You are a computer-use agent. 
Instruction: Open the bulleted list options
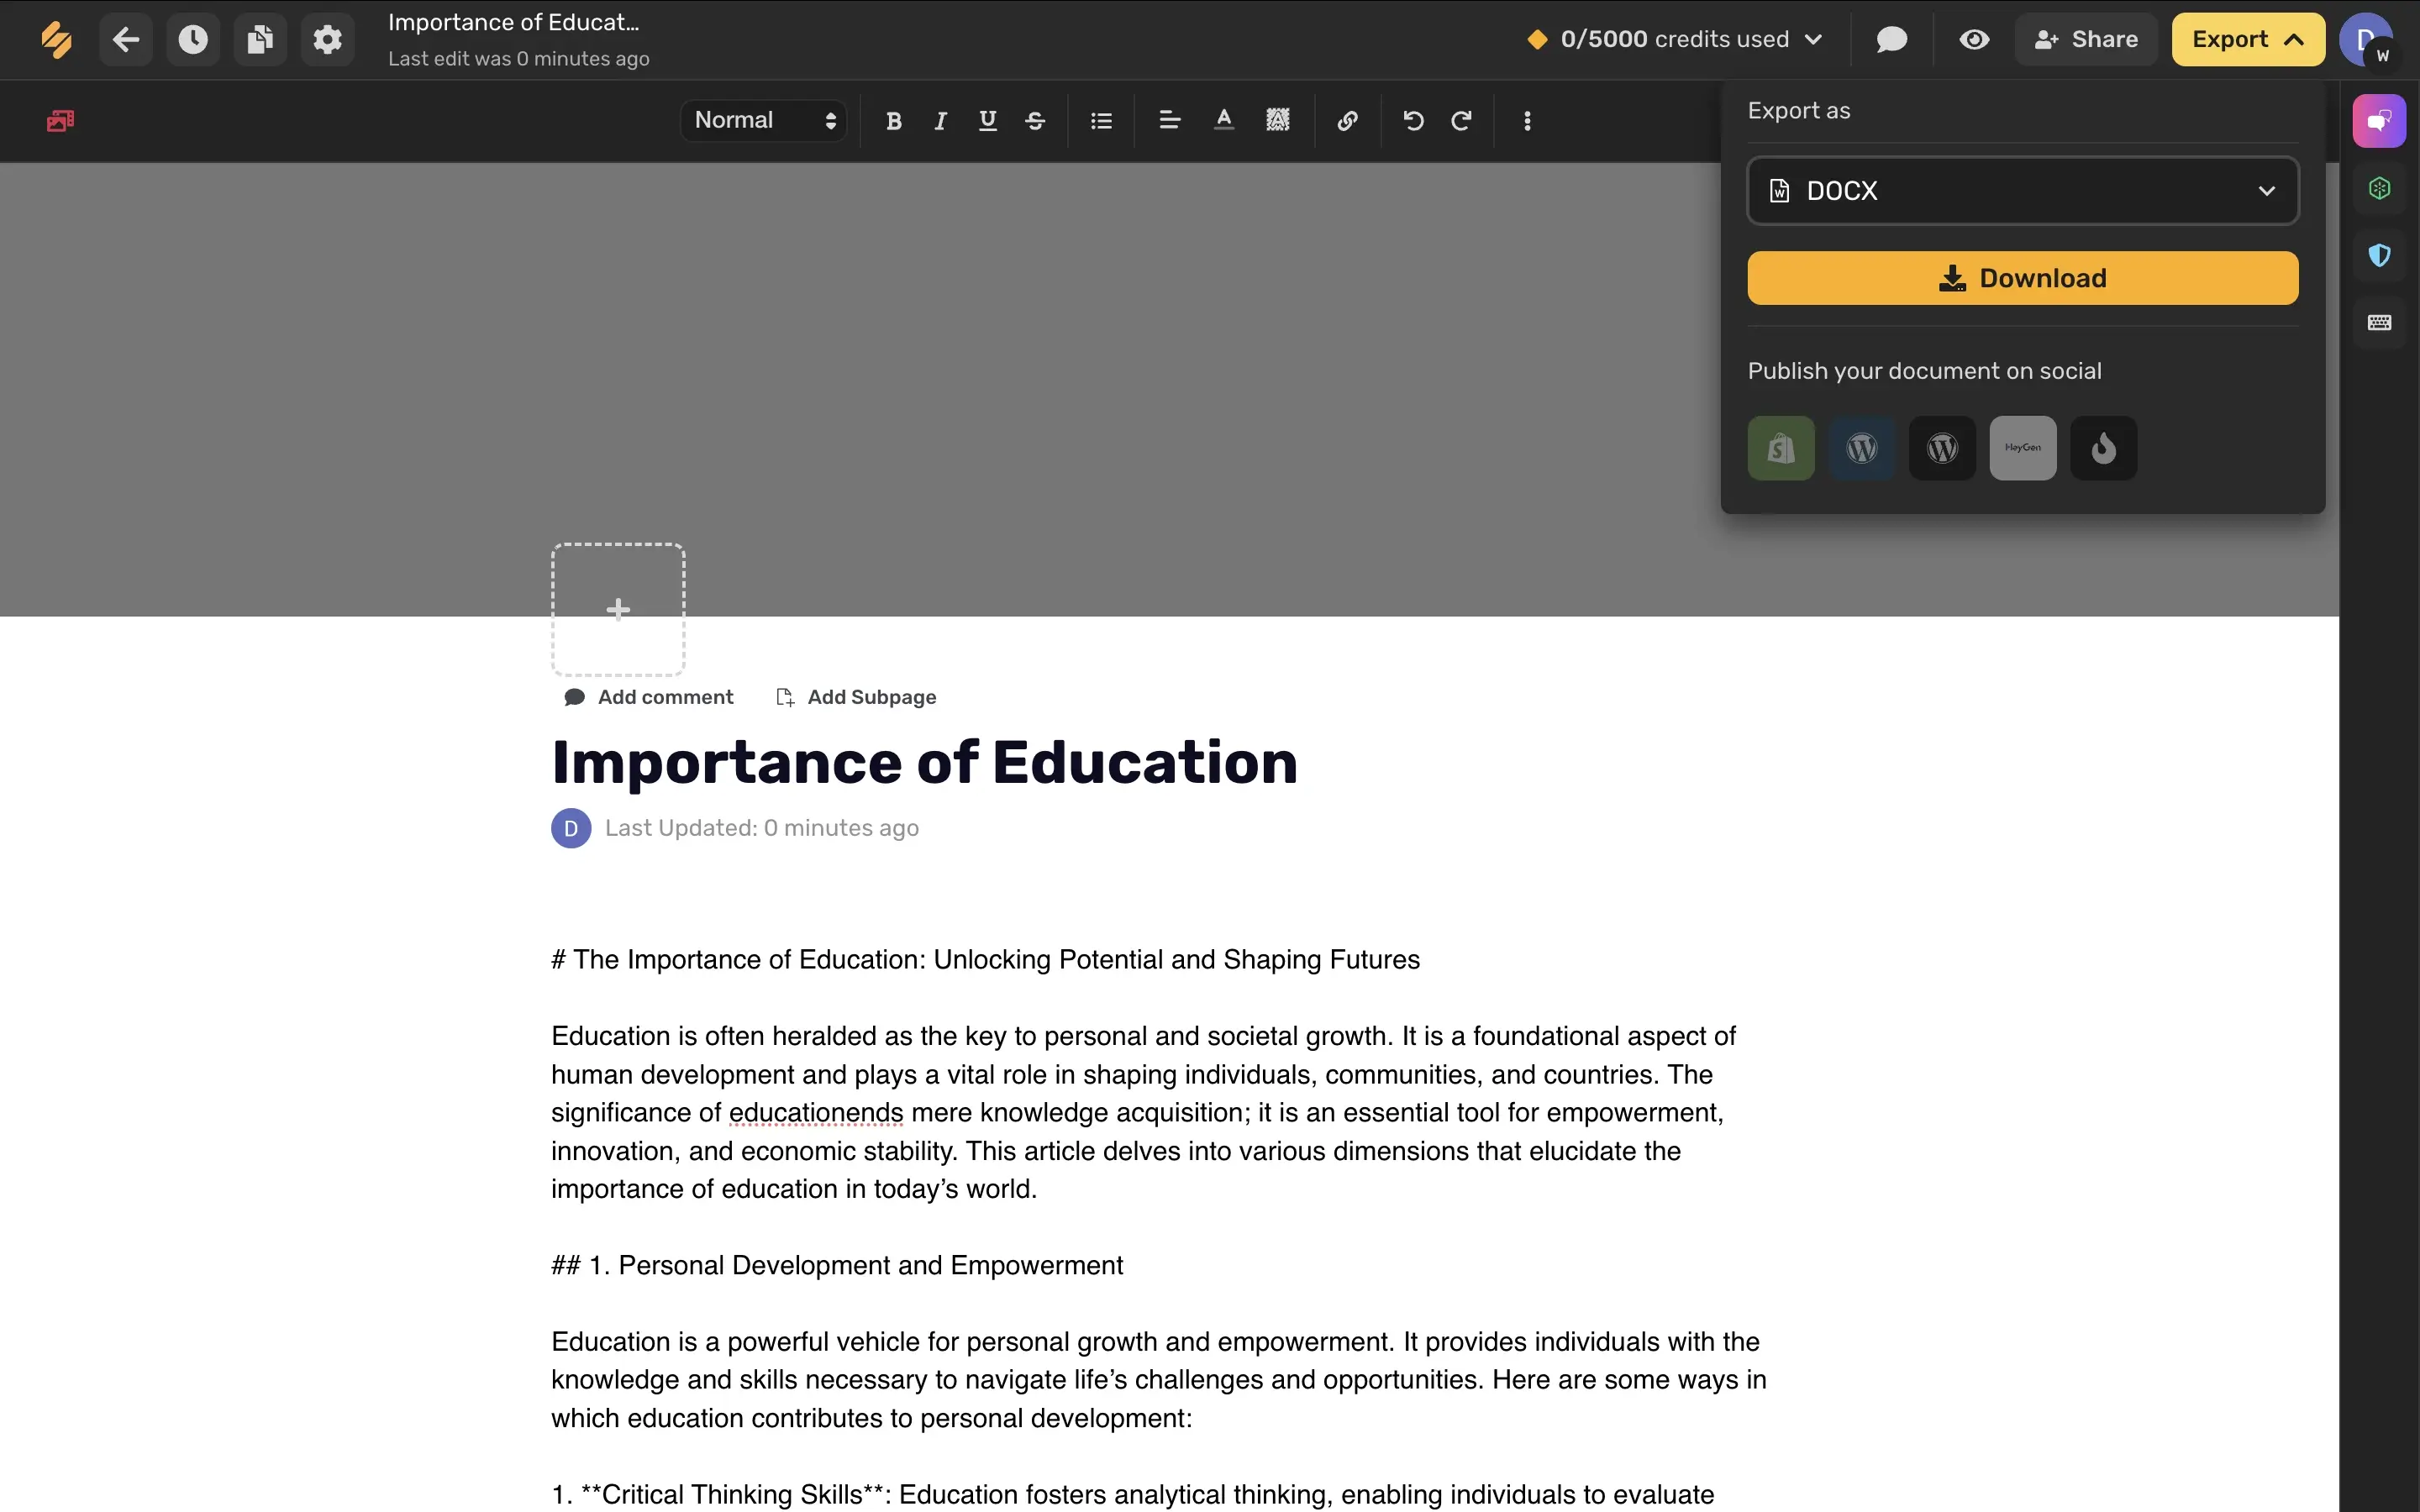point(1101,121)
